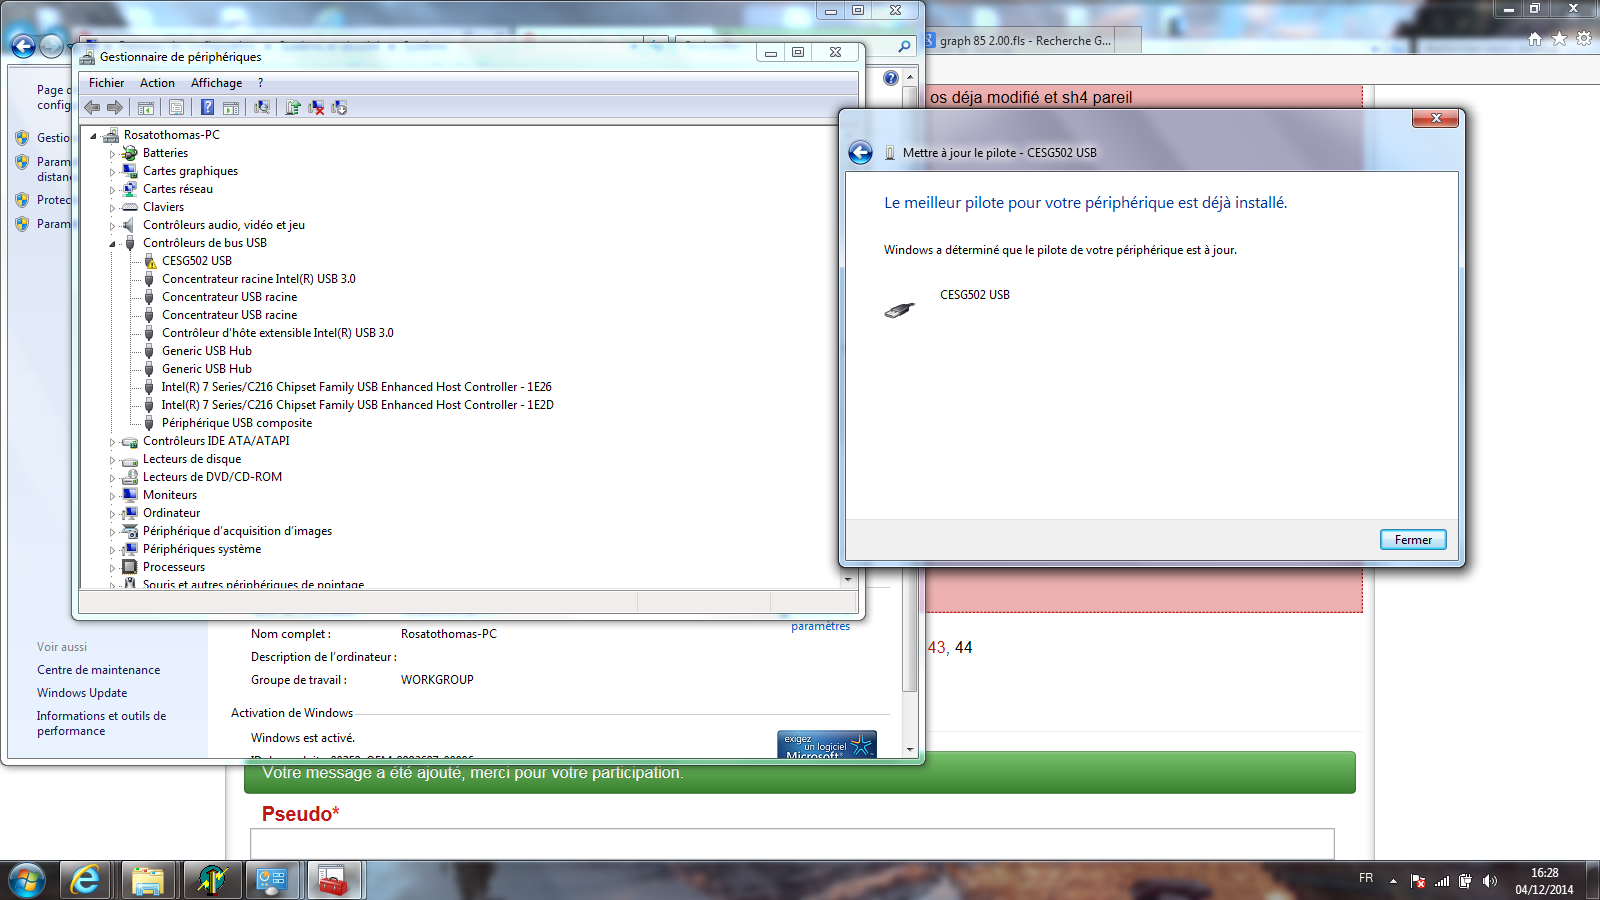
Task: Open Windows Explorer folder icon on taskbar
Action: (x=148, y=880)
